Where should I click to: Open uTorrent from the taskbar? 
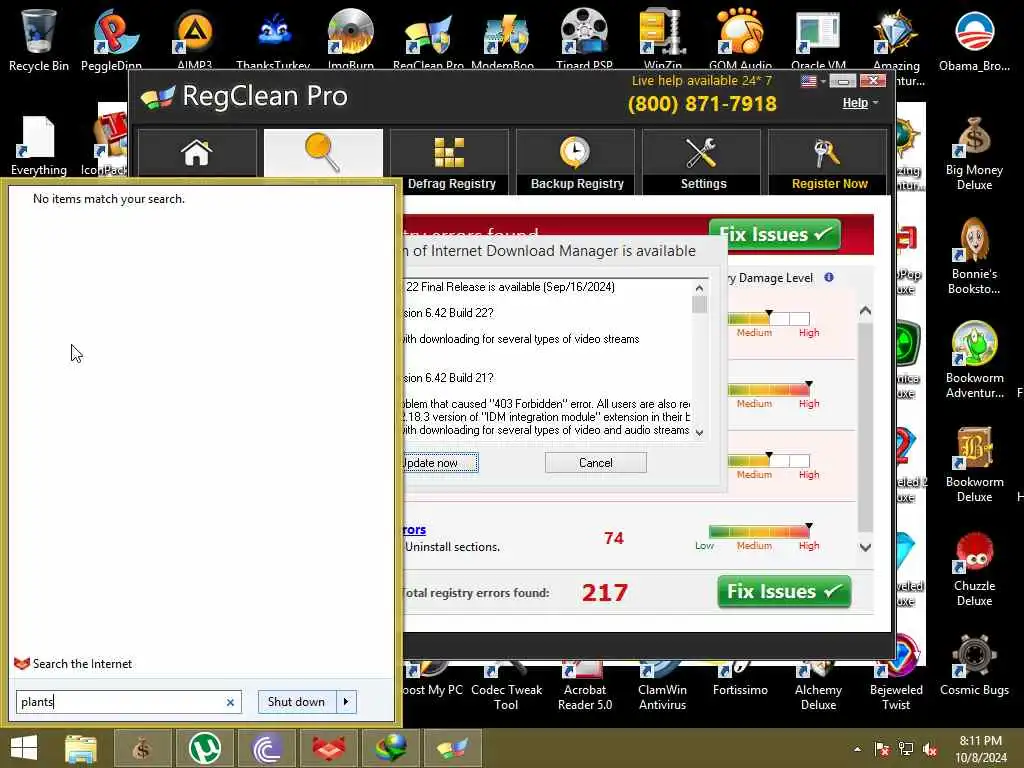pos(204,748)
